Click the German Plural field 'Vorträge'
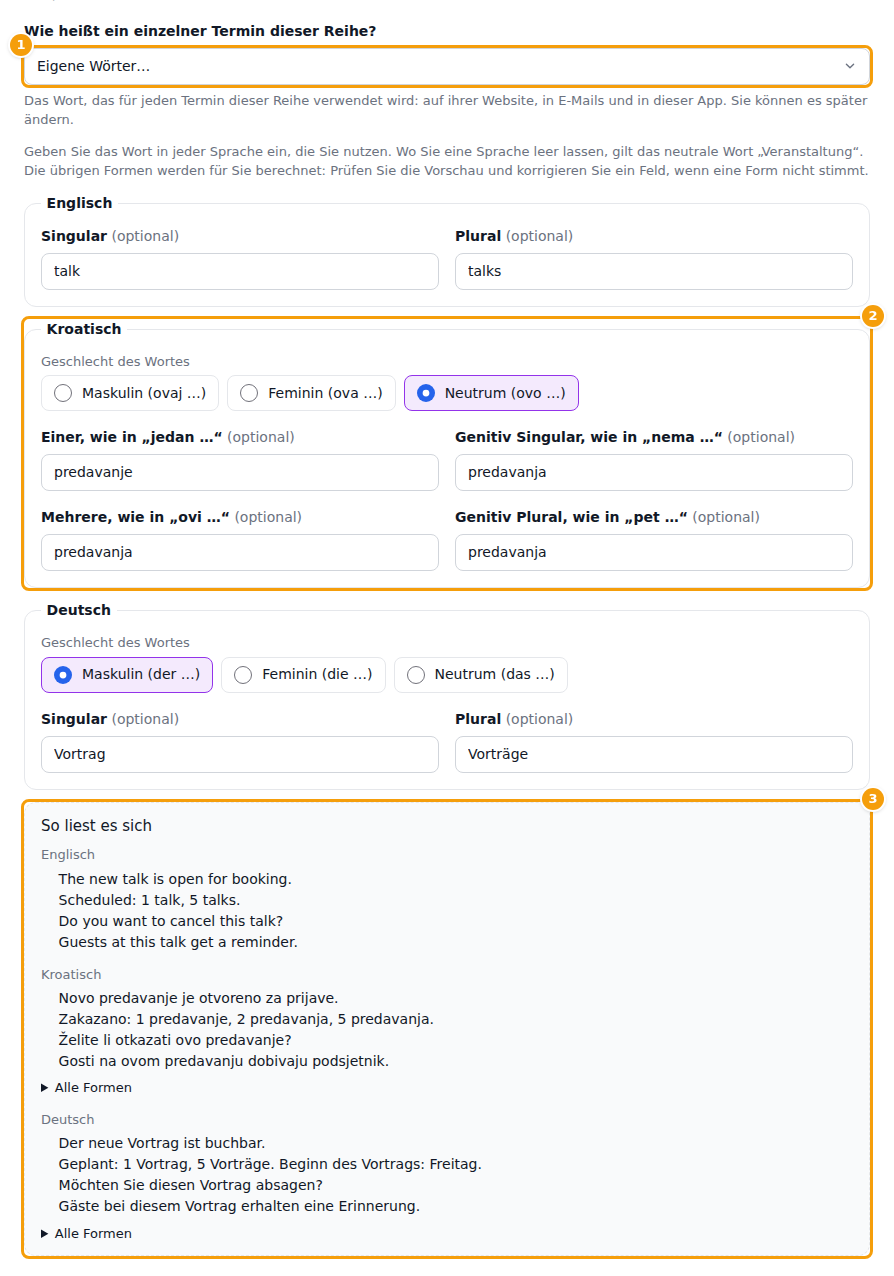 coord(654,754)
